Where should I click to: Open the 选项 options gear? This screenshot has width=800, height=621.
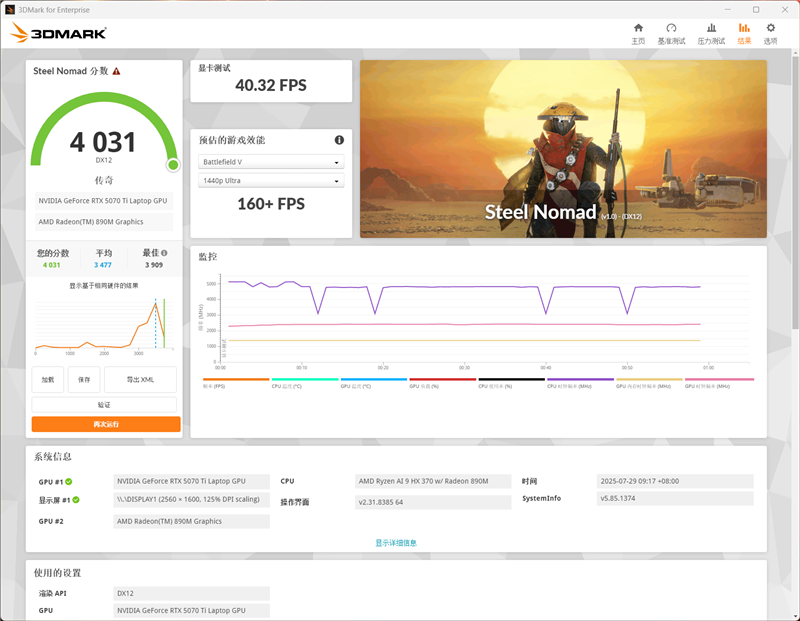(x=770, y=33)
